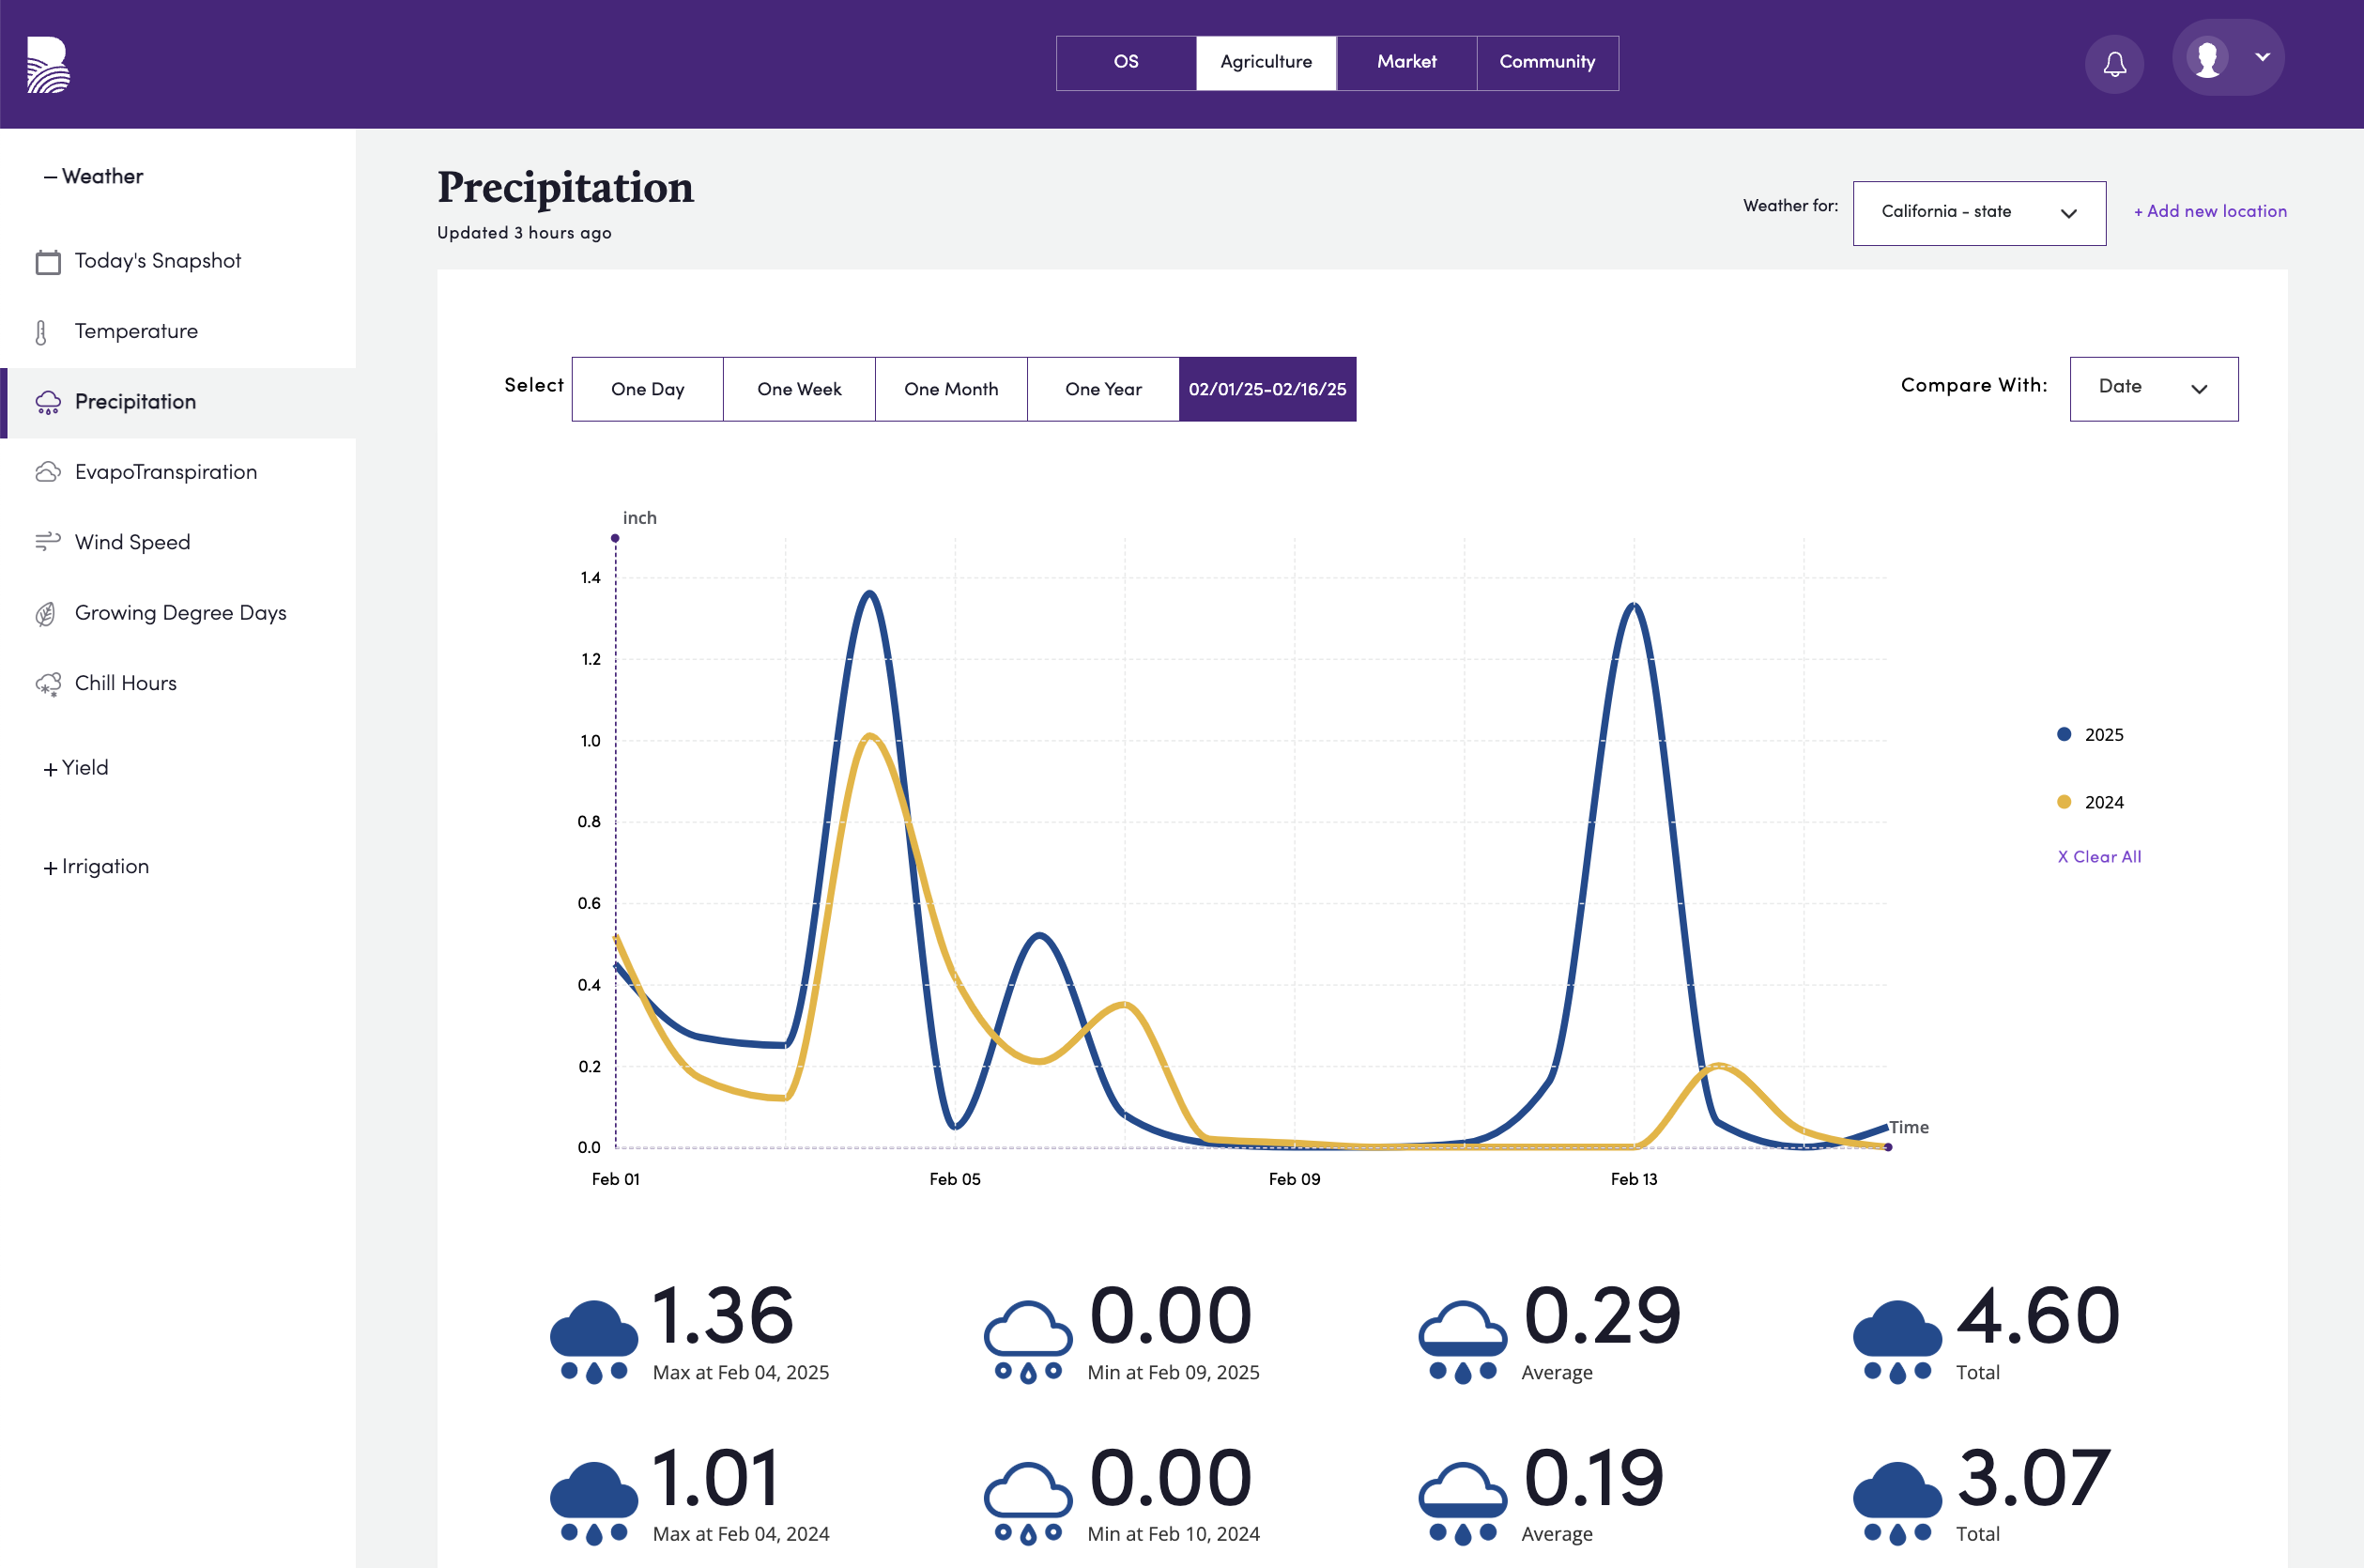Select the One Year time range button
The height and width of the screenshot is (1568, 2364).
coord(1102,389)
